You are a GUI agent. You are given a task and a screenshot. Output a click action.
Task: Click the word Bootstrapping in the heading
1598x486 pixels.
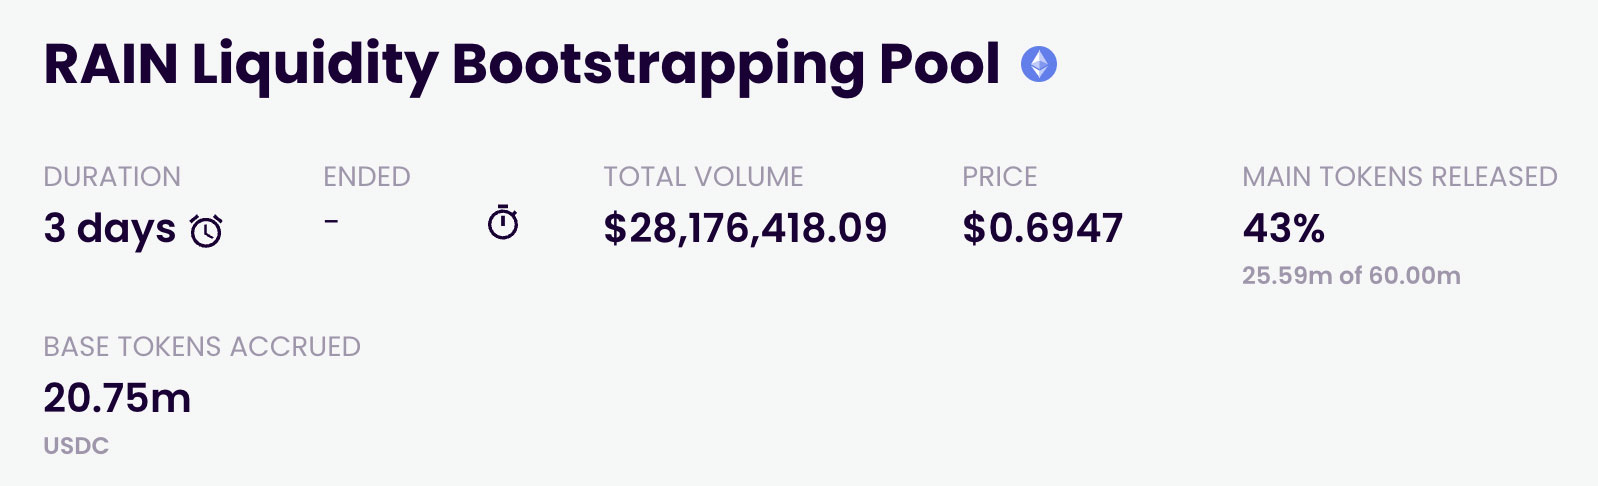pos(658,65)
